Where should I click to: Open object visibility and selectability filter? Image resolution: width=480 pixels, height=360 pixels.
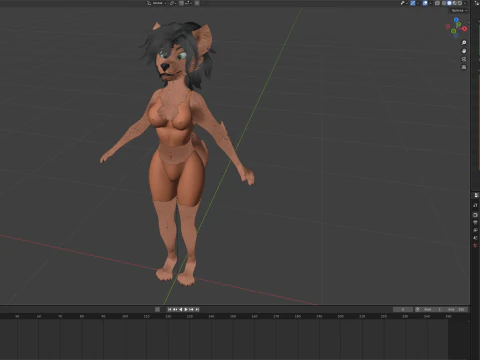(x=404, y=3)
